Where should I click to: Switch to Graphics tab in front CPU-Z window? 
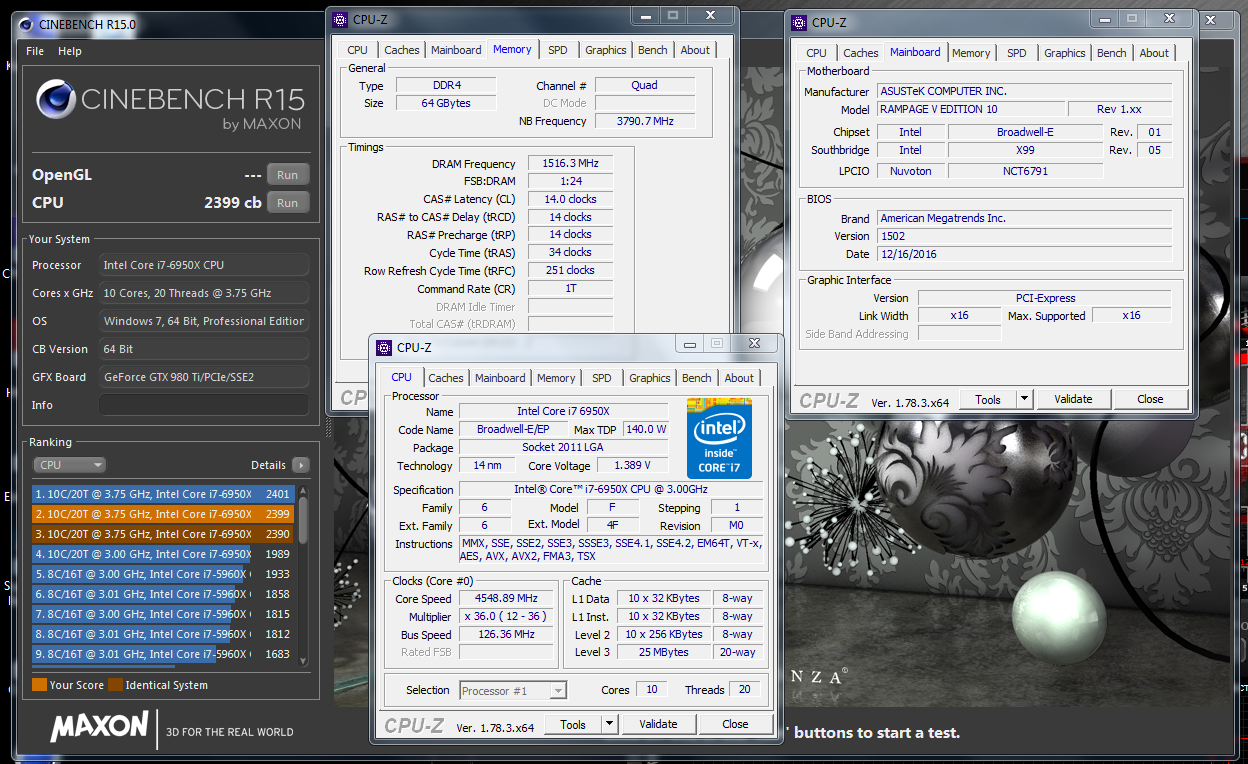point(650,378)
